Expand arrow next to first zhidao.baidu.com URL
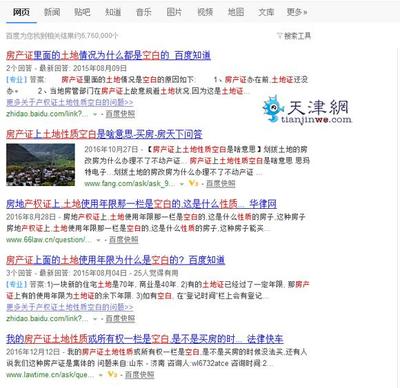 tap(95, 114)
